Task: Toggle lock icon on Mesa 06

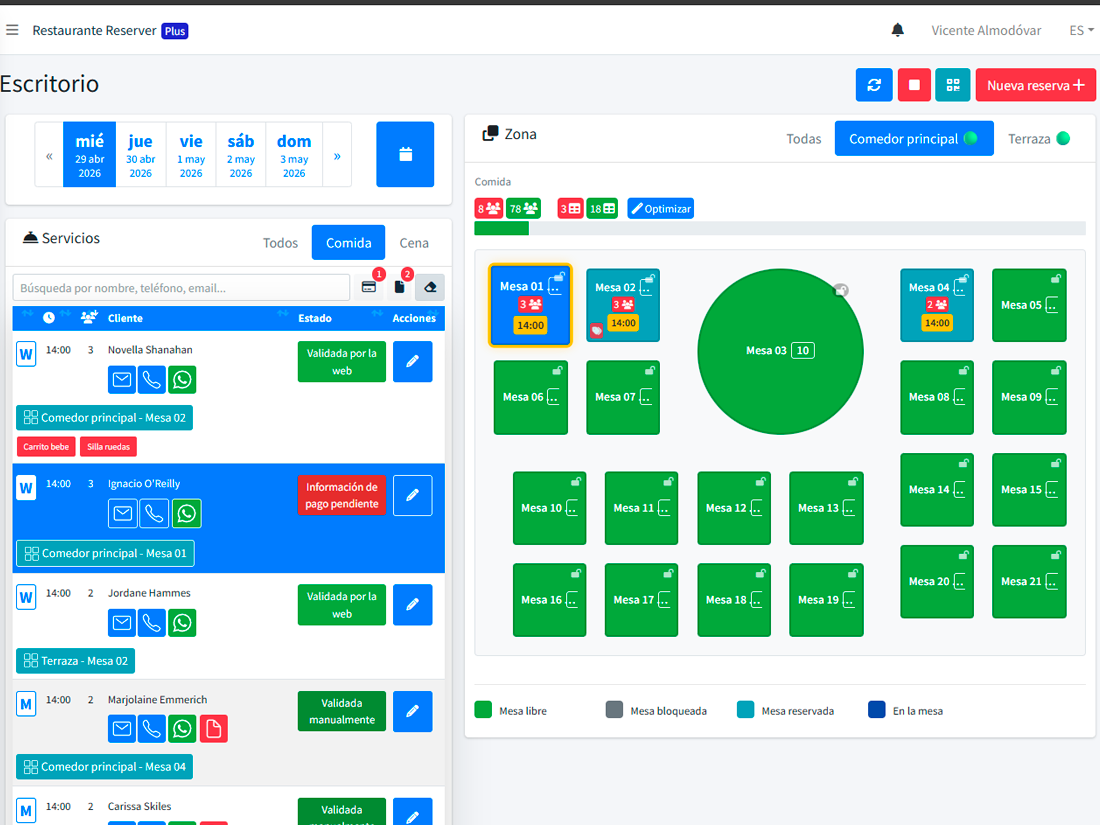Action: coord(557,370)
